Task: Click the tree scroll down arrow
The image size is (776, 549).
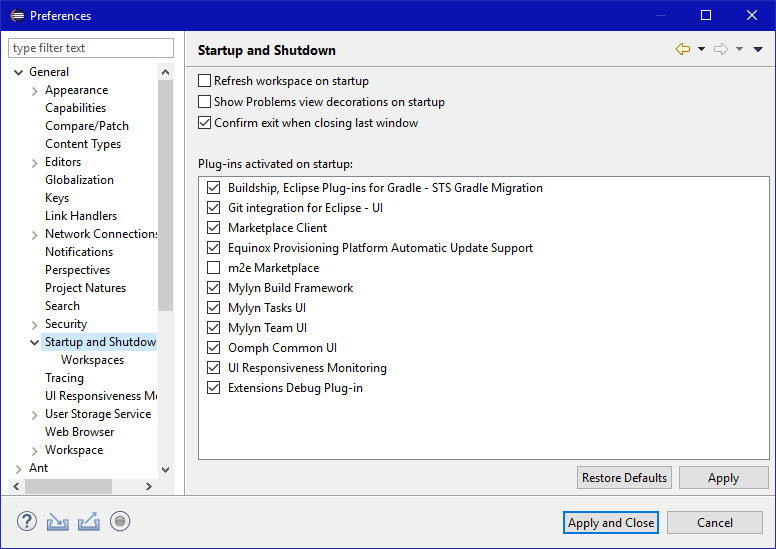Action: (x=165, y=470)
